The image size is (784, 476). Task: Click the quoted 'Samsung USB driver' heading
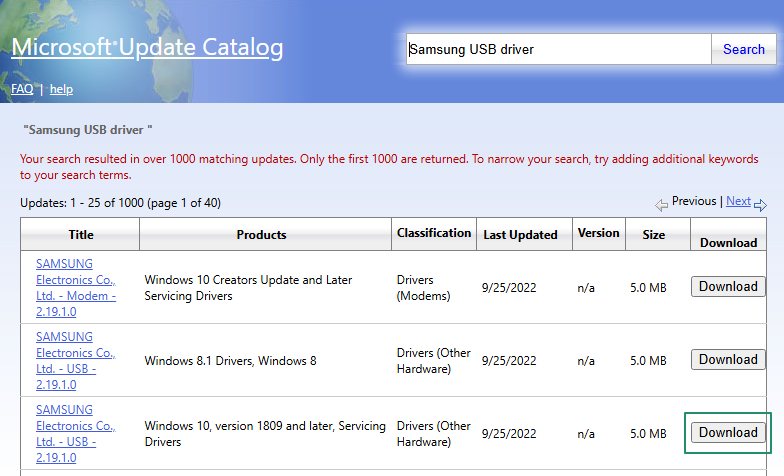pyautogui.click(x=88, y=130)
